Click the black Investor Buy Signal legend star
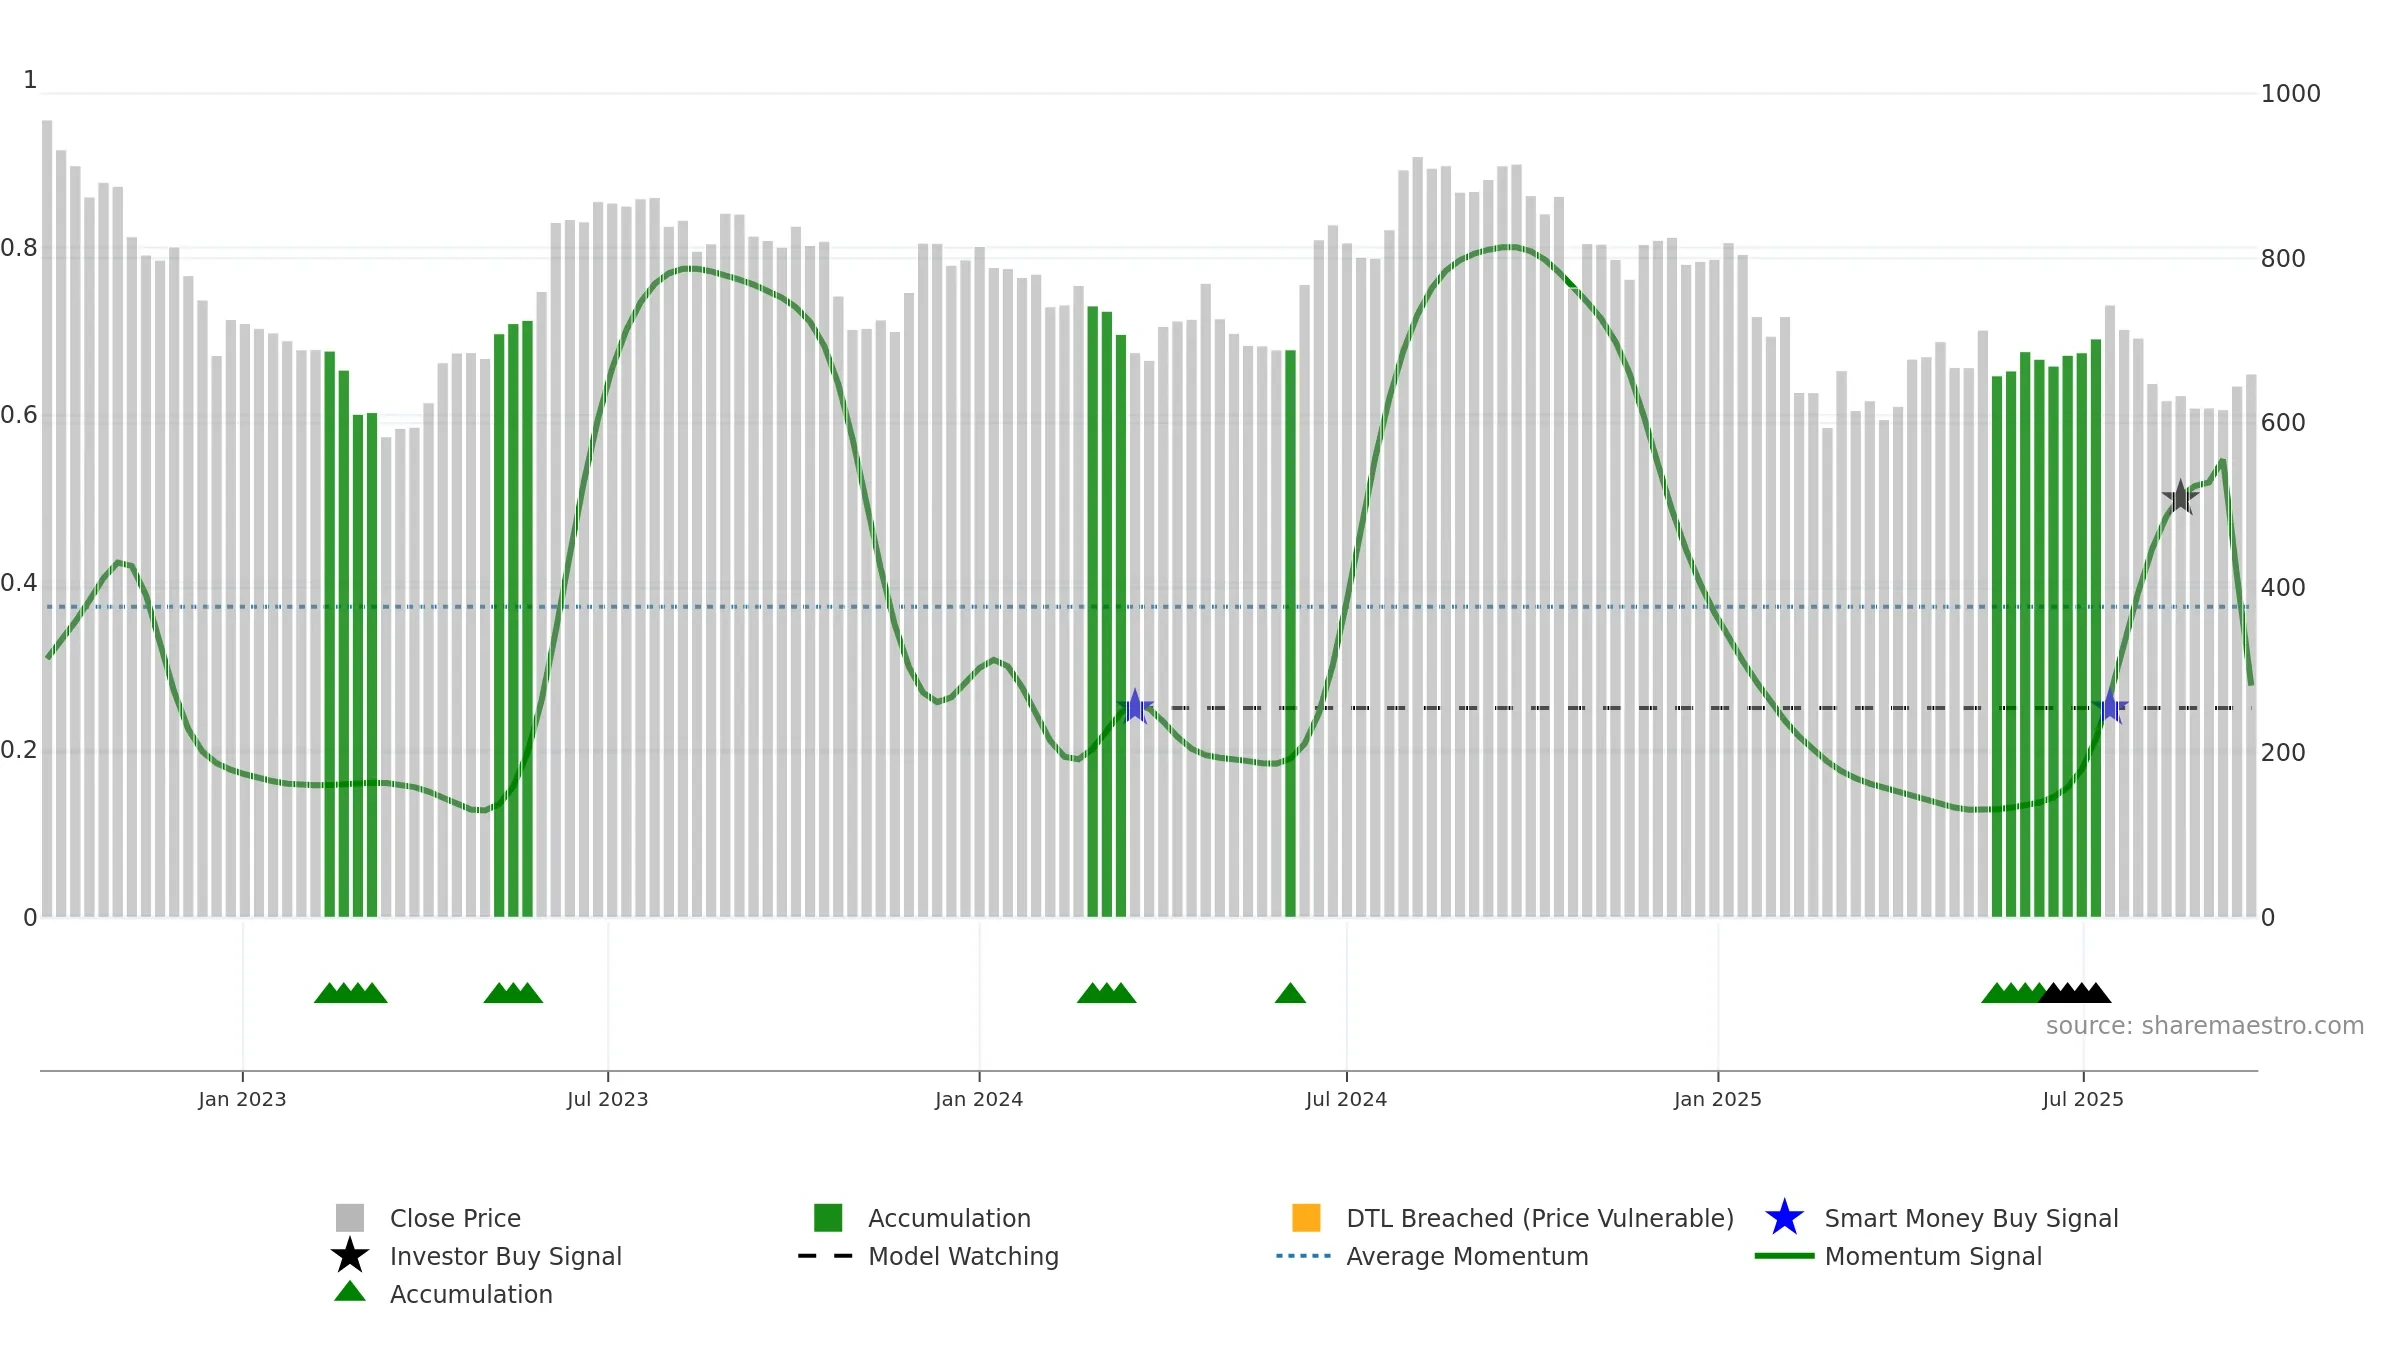2400x1350 pixels. pyautogui.click(x=350, y=1256)
